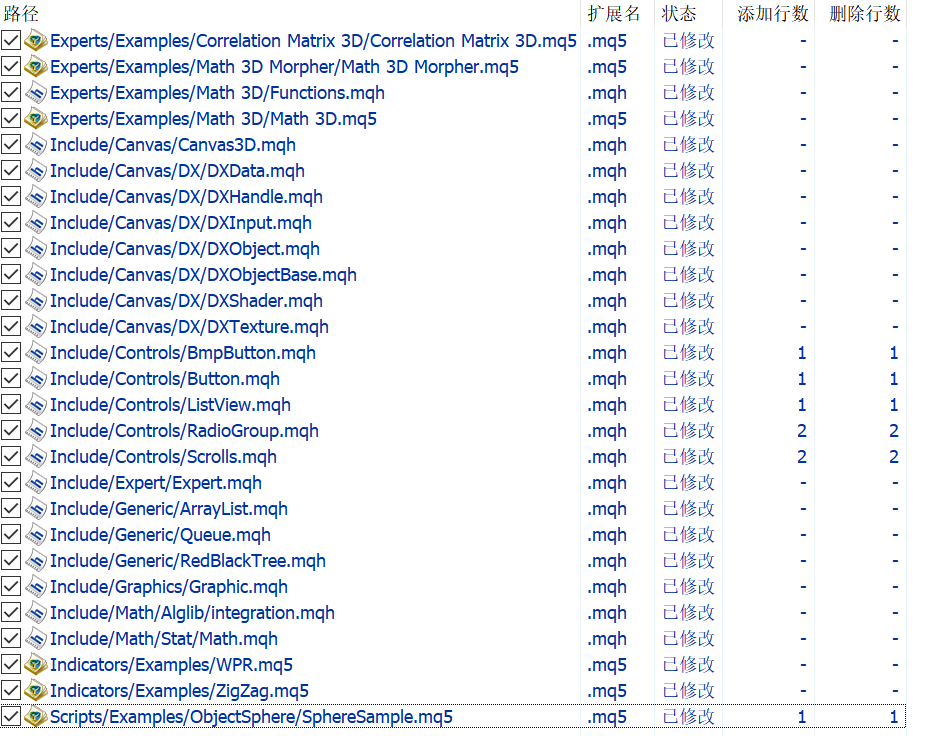Click the file icon of ListView.mqh
This screenshot has width=931, height=736.
pos(36,405)
